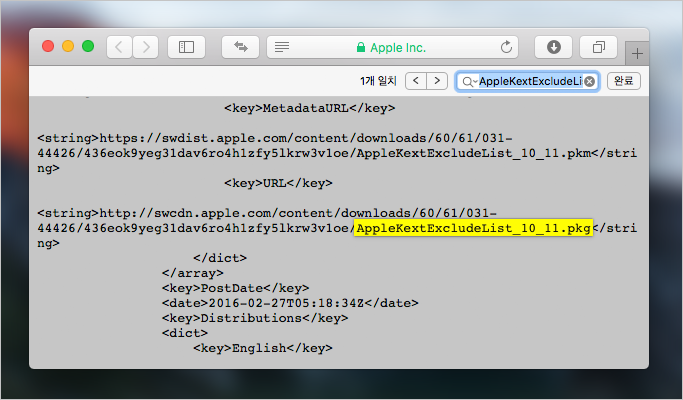Click the highlighted AppleKextExcludeList_10_11.pkg text
This screenshot has width=683, height=400.
click(473, 228)
